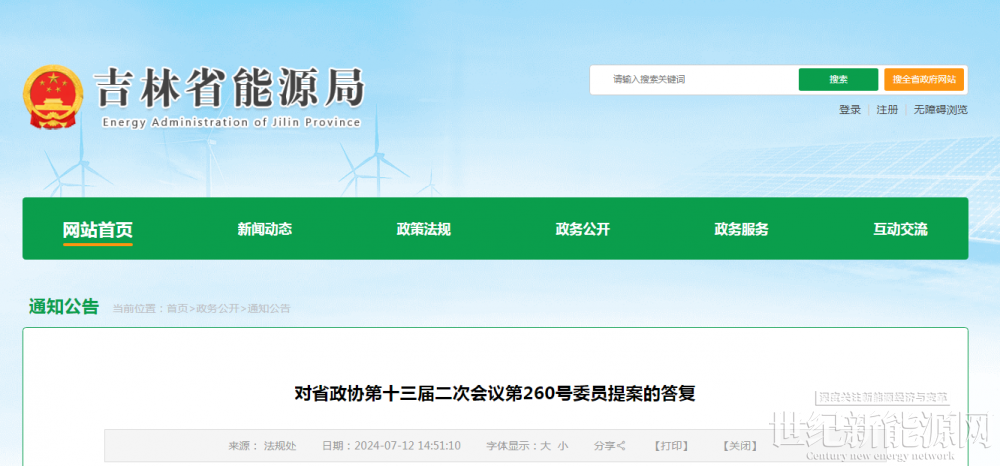The width and height of the screenshot is (1000, 466).
Task: Click the Energy Administration of Jilin Province subtitle
Action: pos(231,122)
